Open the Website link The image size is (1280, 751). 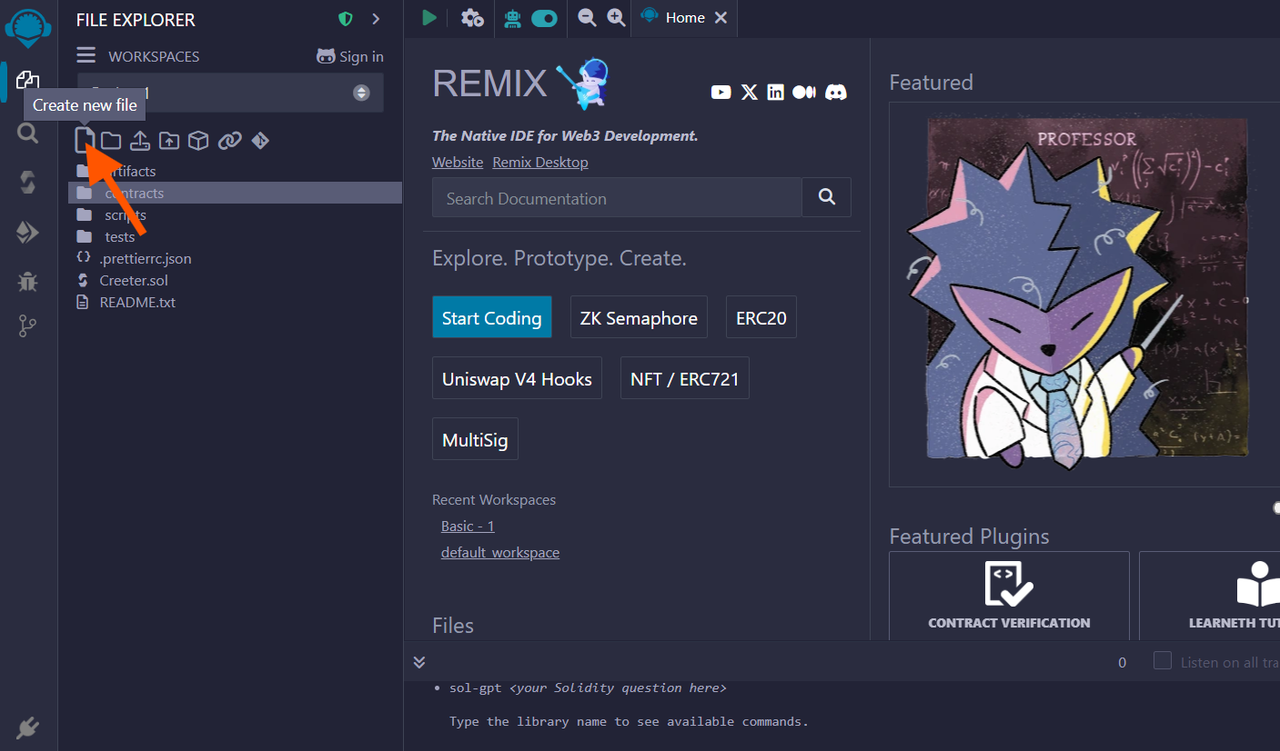tap(457, 162)
